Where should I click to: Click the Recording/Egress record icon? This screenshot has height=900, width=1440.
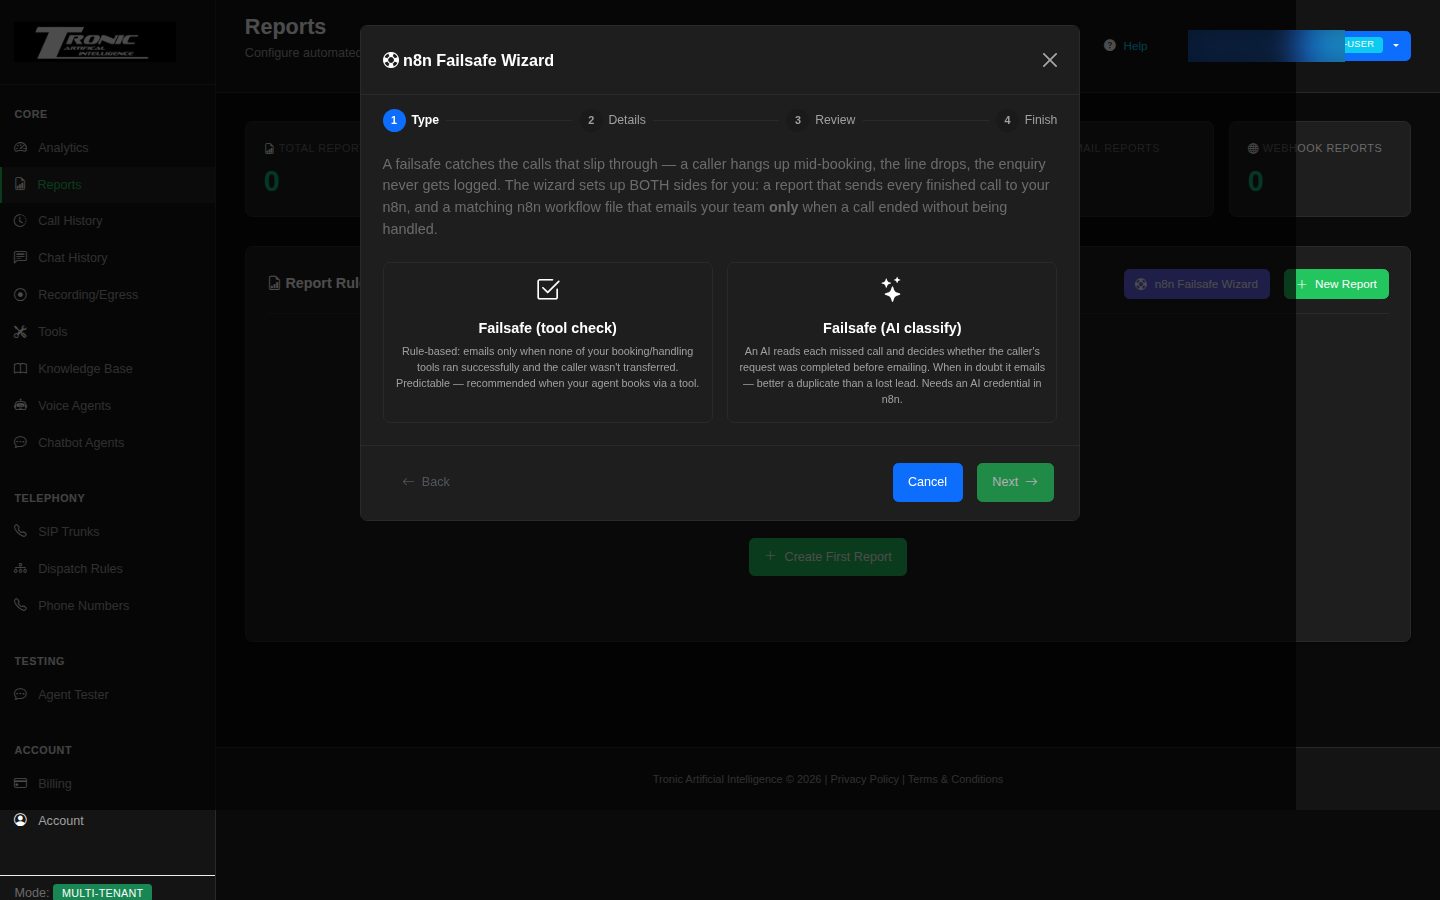coord(20,295)
